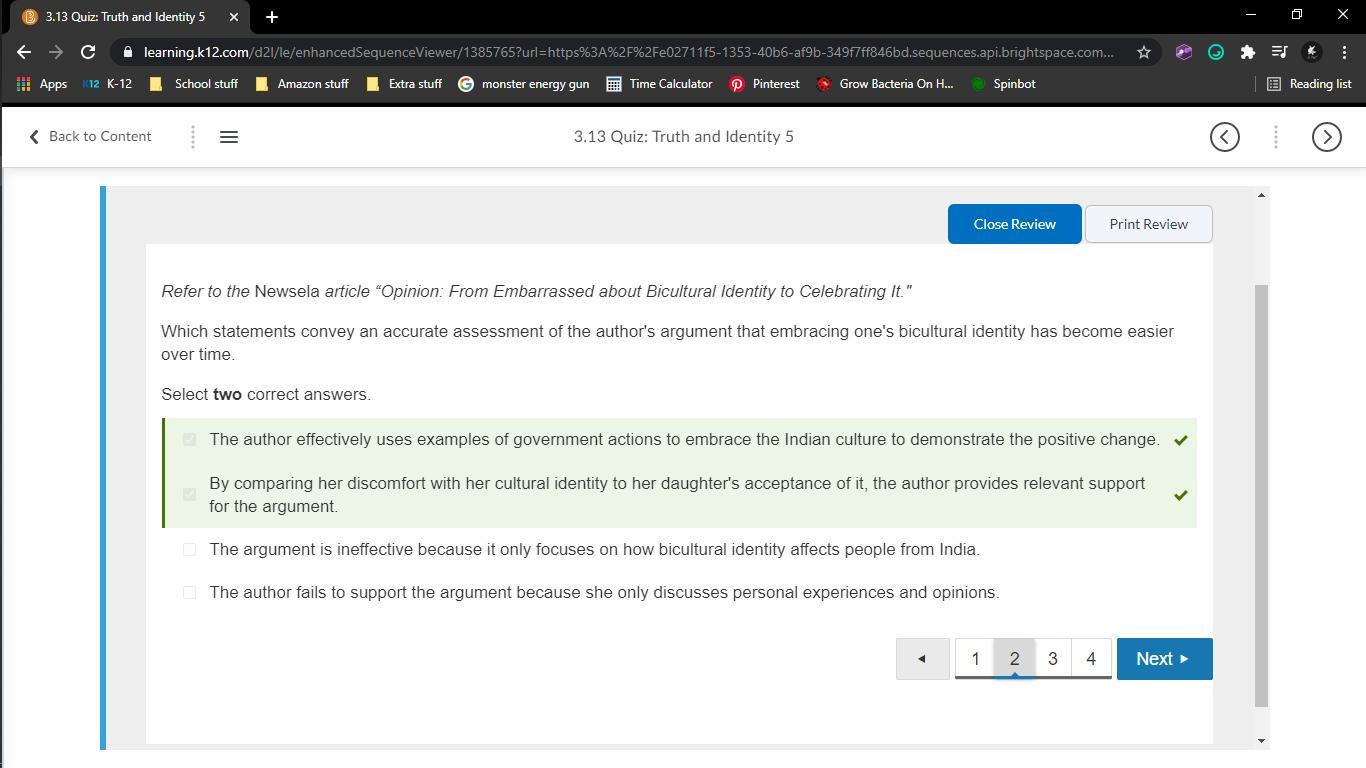Click Back to Content link
This screenshot has height=768, width=1366.
click(90, 137)
